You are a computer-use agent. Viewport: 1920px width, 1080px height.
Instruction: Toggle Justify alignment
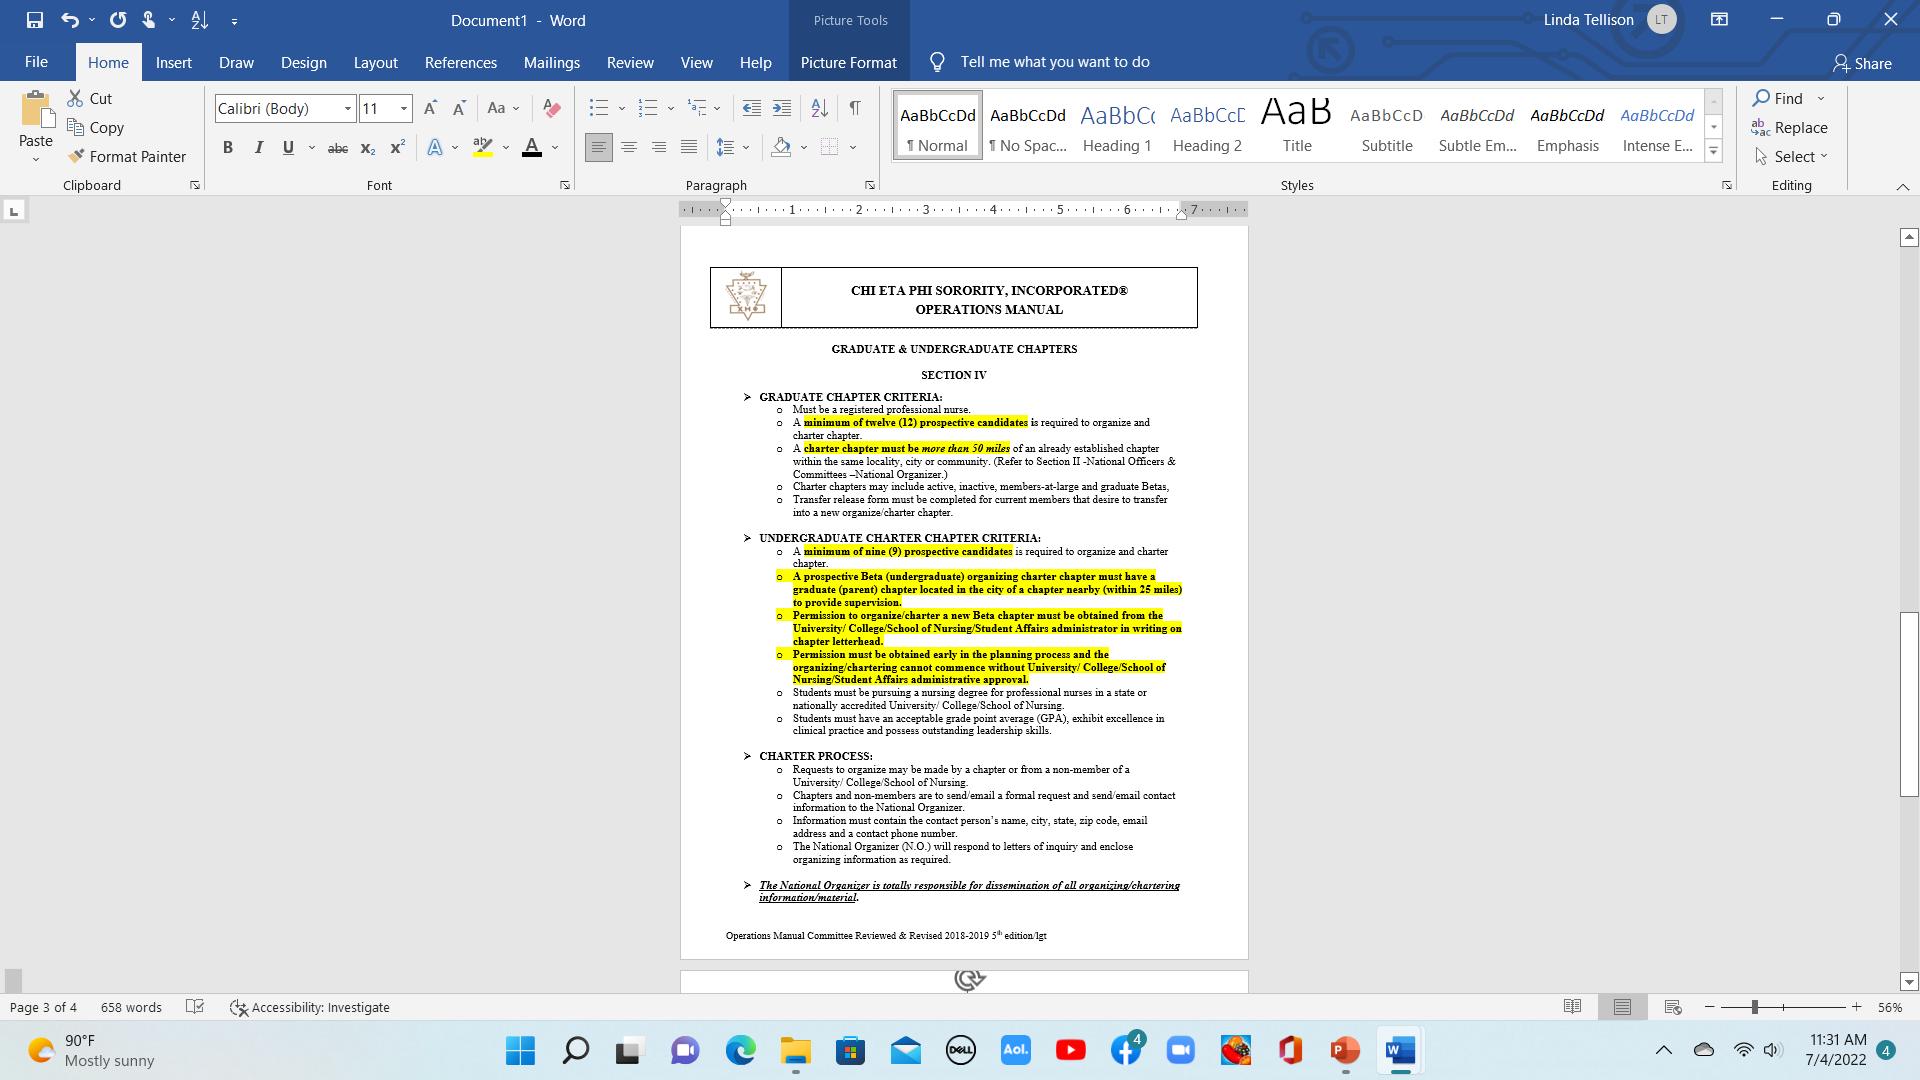[x=689, y=148]
